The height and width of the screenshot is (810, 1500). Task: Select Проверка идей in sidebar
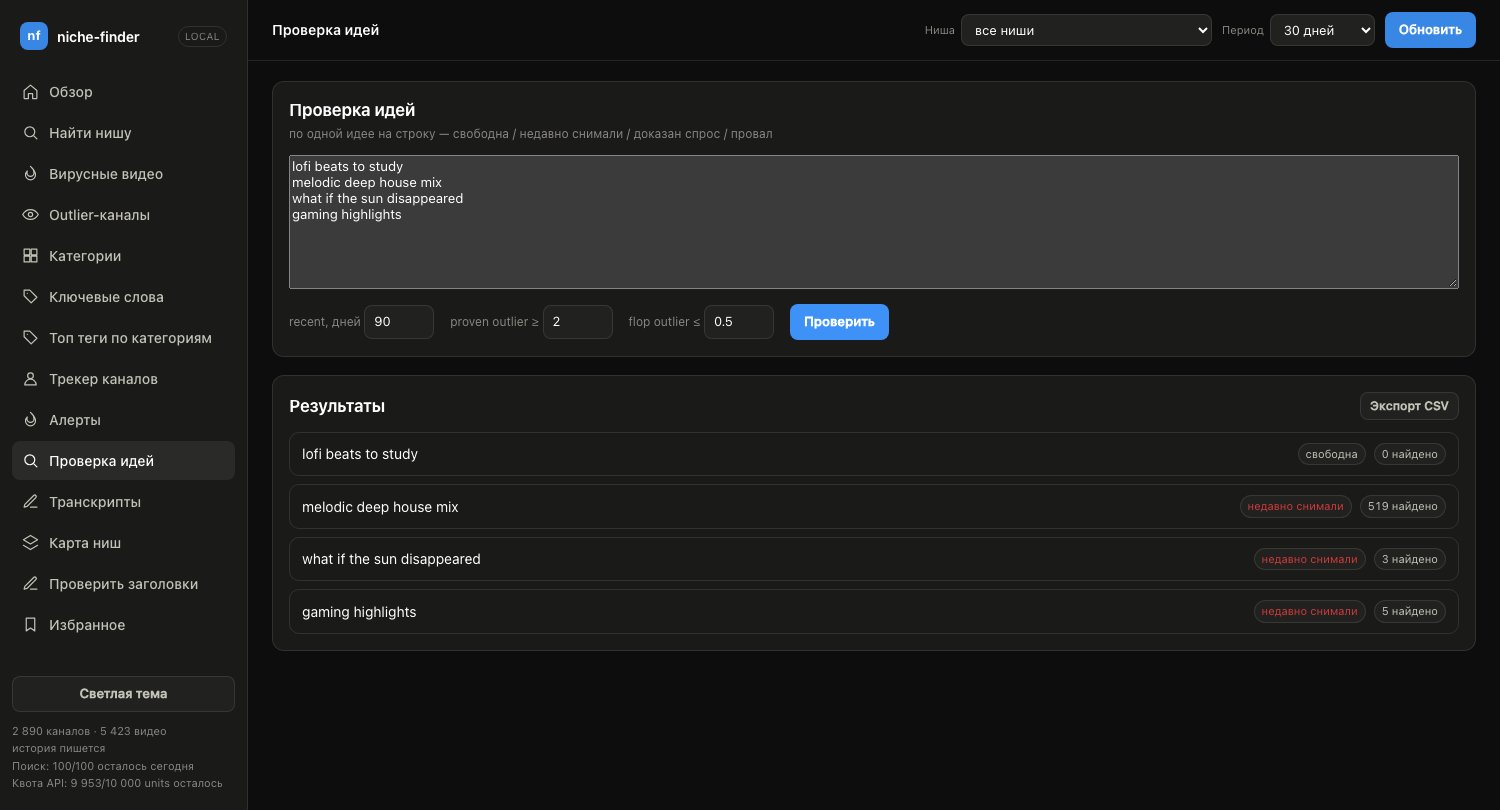pos(123,461)
